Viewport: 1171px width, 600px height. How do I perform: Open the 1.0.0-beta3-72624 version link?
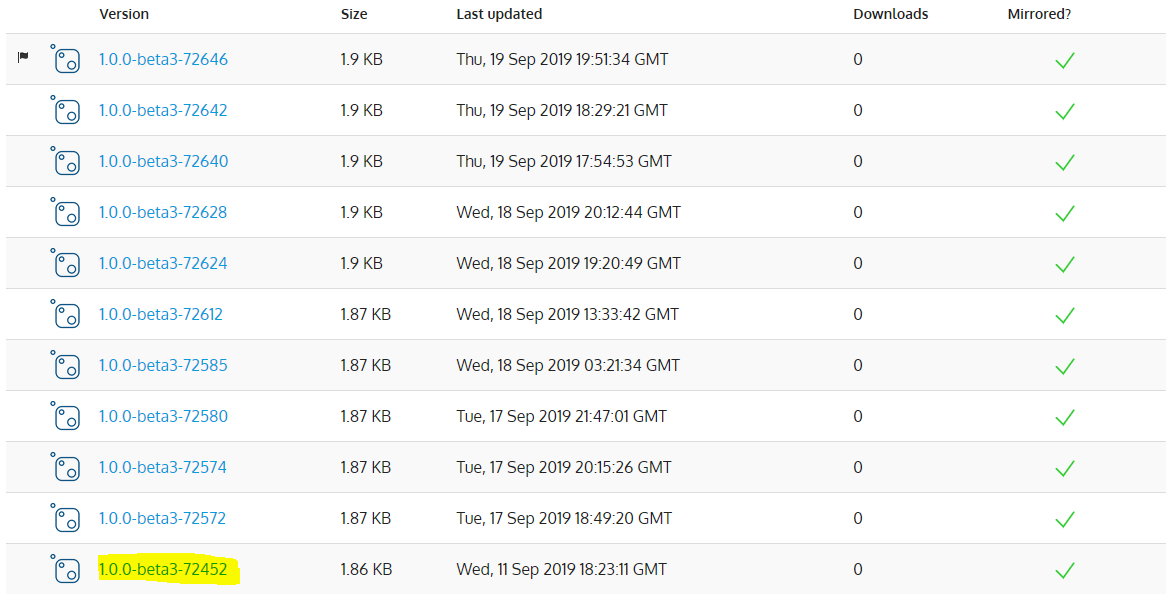coord(164,263)
